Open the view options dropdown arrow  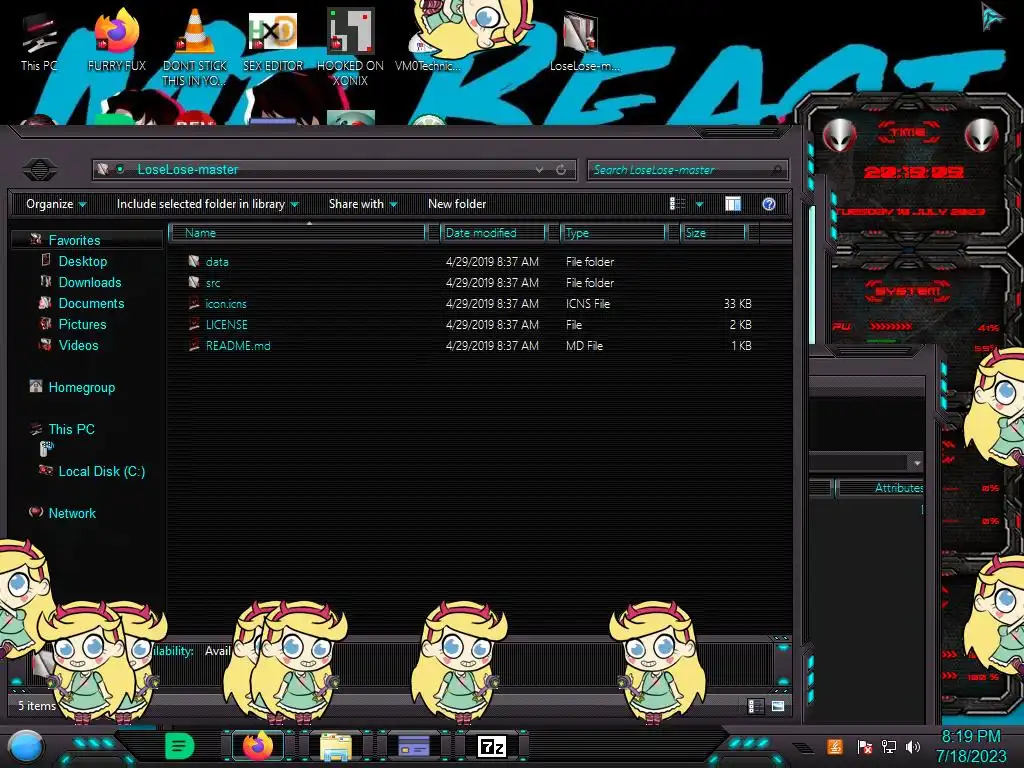[x=699, y=204]
